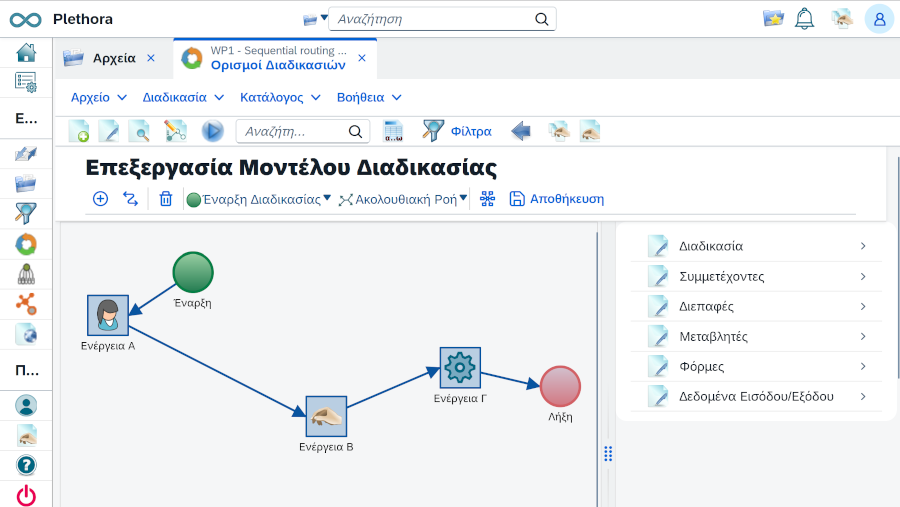Click the alphabetical sort table icon
The height and width of the screenshot is (507, 900).
coord(393,131)
